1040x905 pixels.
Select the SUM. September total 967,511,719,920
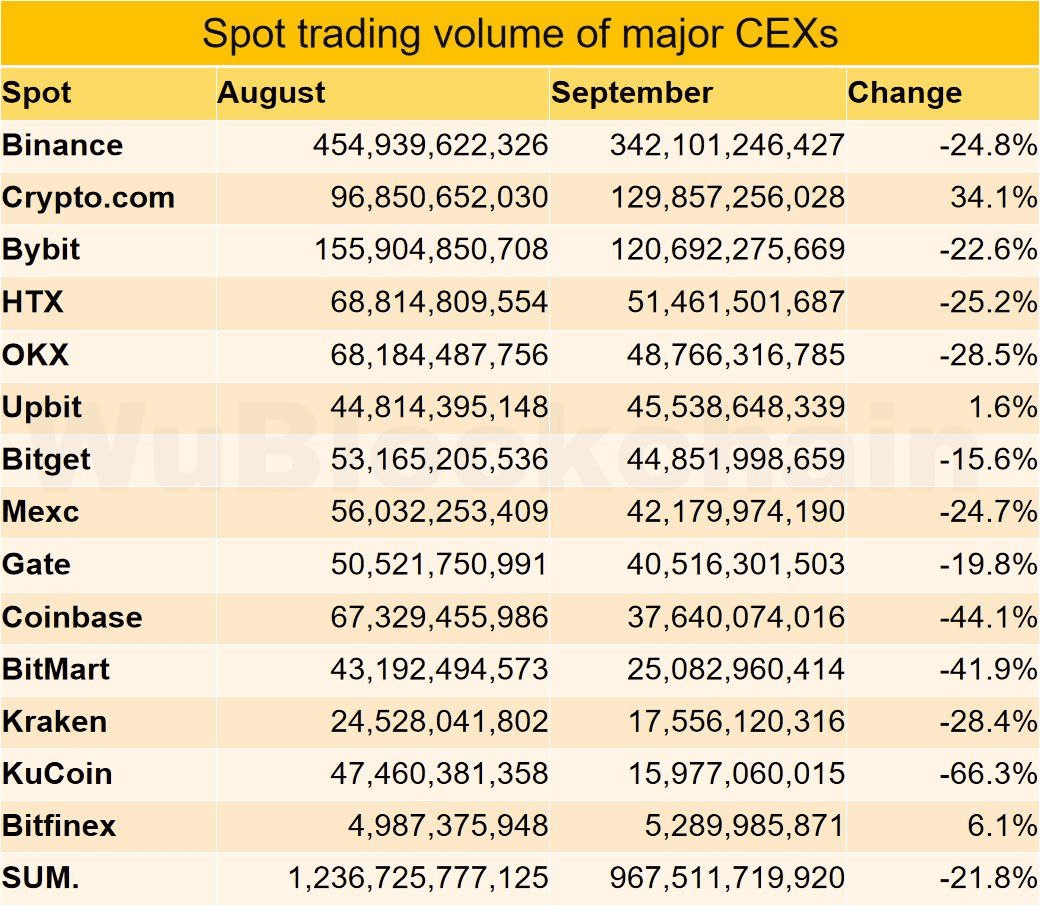coord(728,878)
